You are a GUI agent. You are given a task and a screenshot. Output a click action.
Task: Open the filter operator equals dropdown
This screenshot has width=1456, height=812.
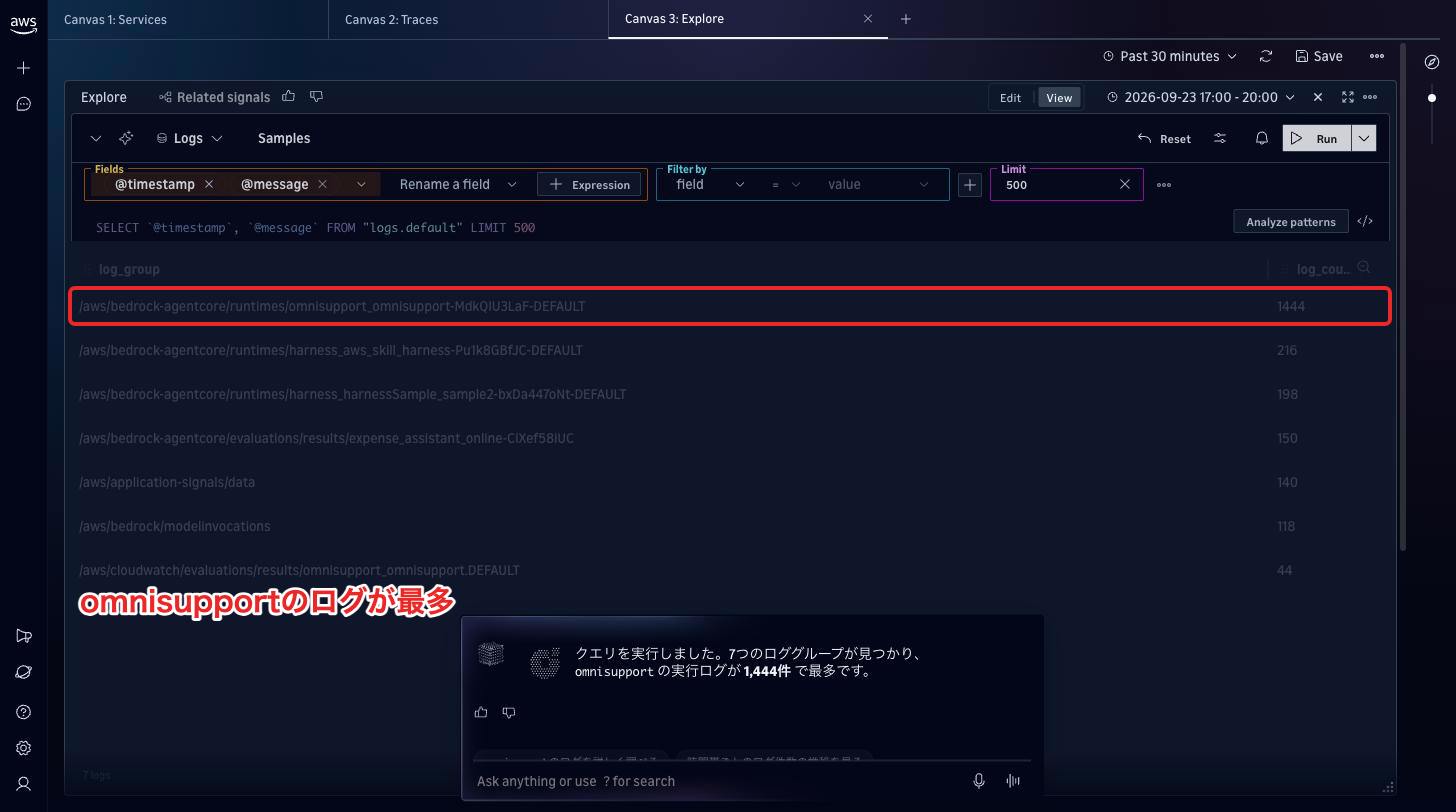786,184
